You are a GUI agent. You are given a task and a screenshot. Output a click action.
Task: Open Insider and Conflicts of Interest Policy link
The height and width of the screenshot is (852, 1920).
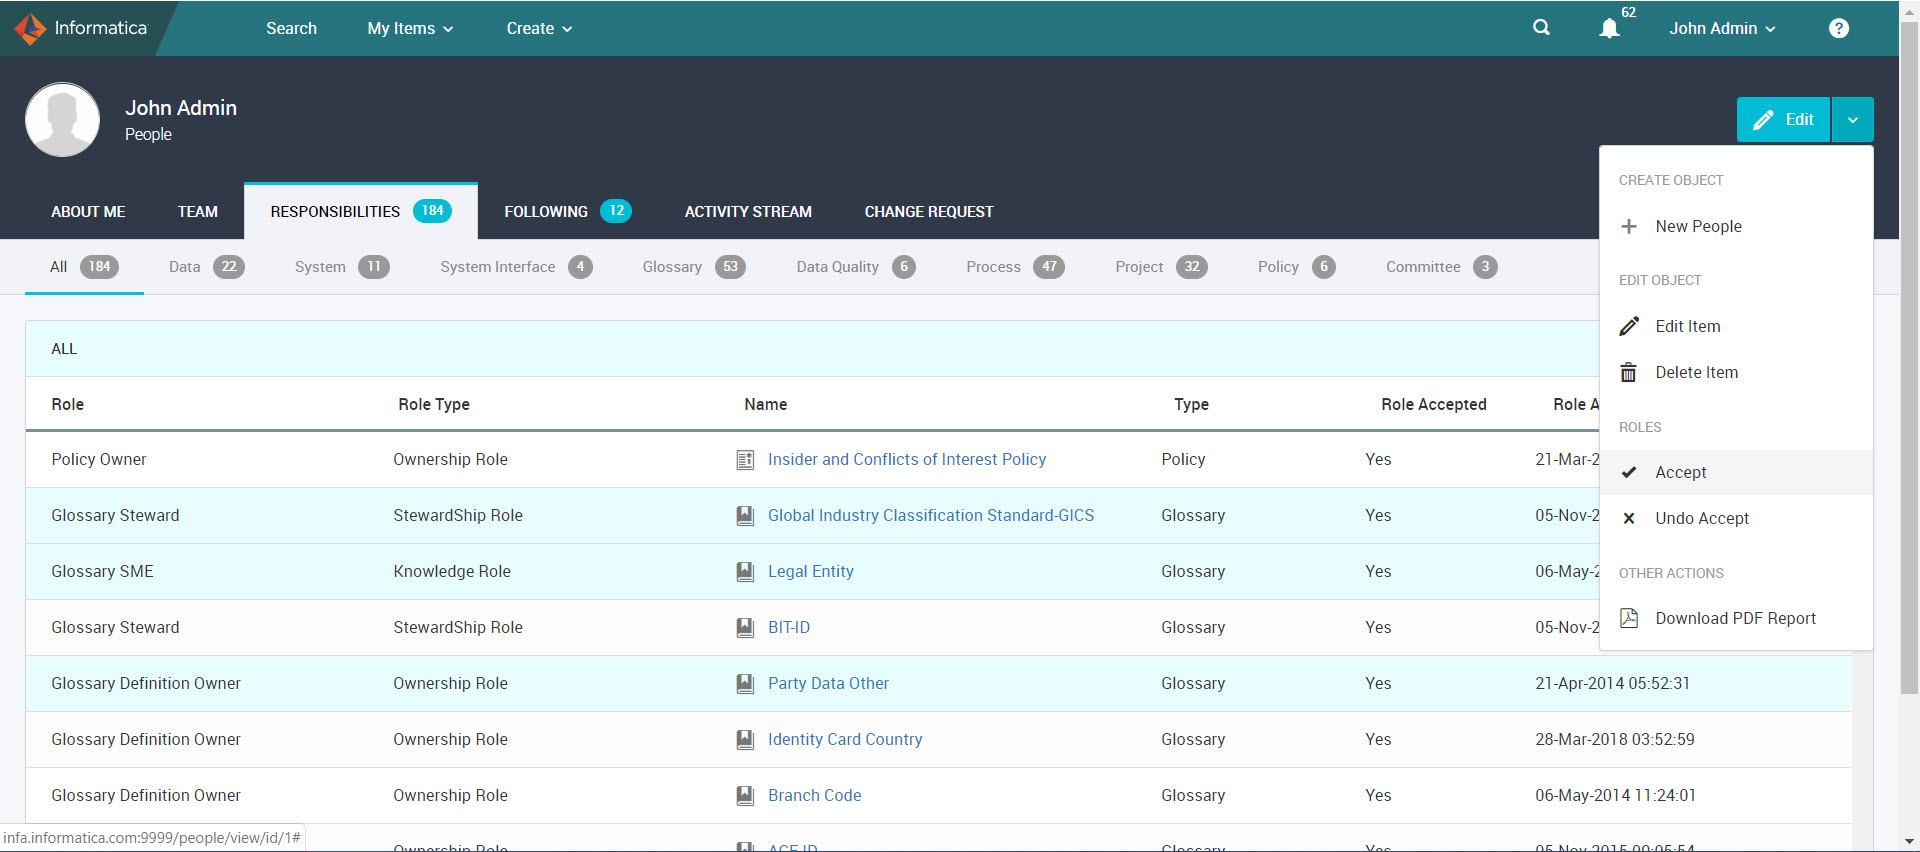(907, 460)
